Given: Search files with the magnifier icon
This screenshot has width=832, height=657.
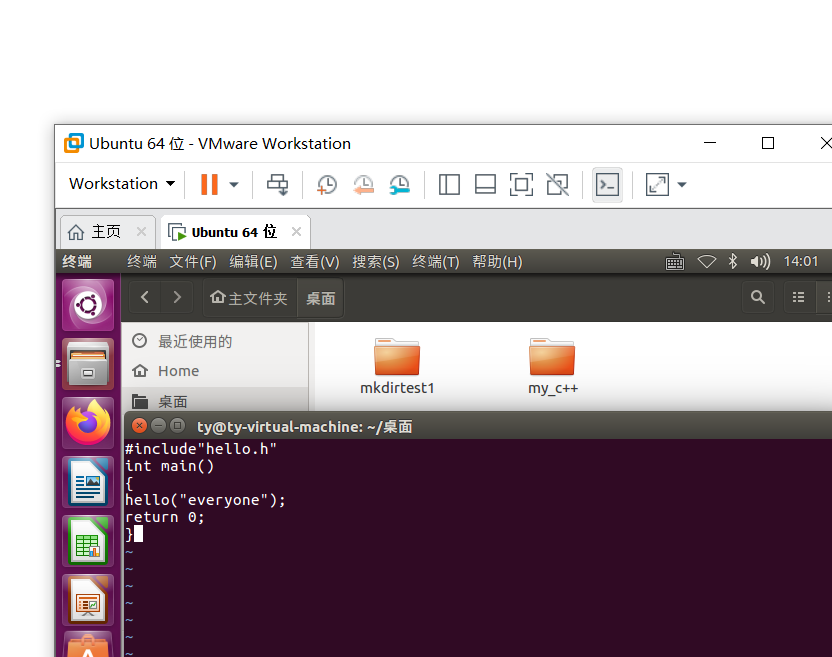Looking at the screenshot, I should coord(758,297).
